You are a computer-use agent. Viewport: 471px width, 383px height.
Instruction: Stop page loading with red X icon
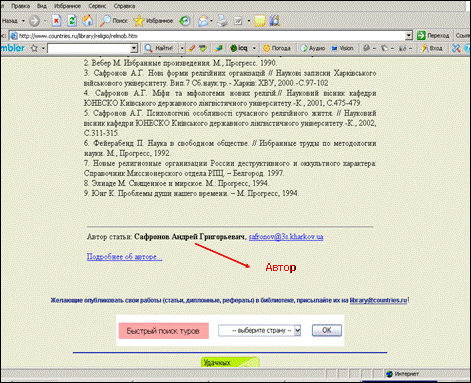pyautogui.click(x=56, y=21)
